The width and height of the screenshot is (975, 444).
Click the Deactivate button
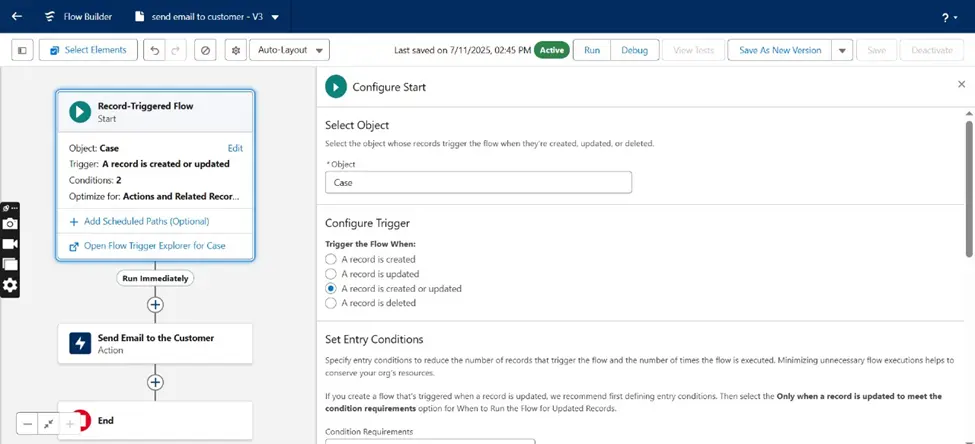tap(932, 50)
